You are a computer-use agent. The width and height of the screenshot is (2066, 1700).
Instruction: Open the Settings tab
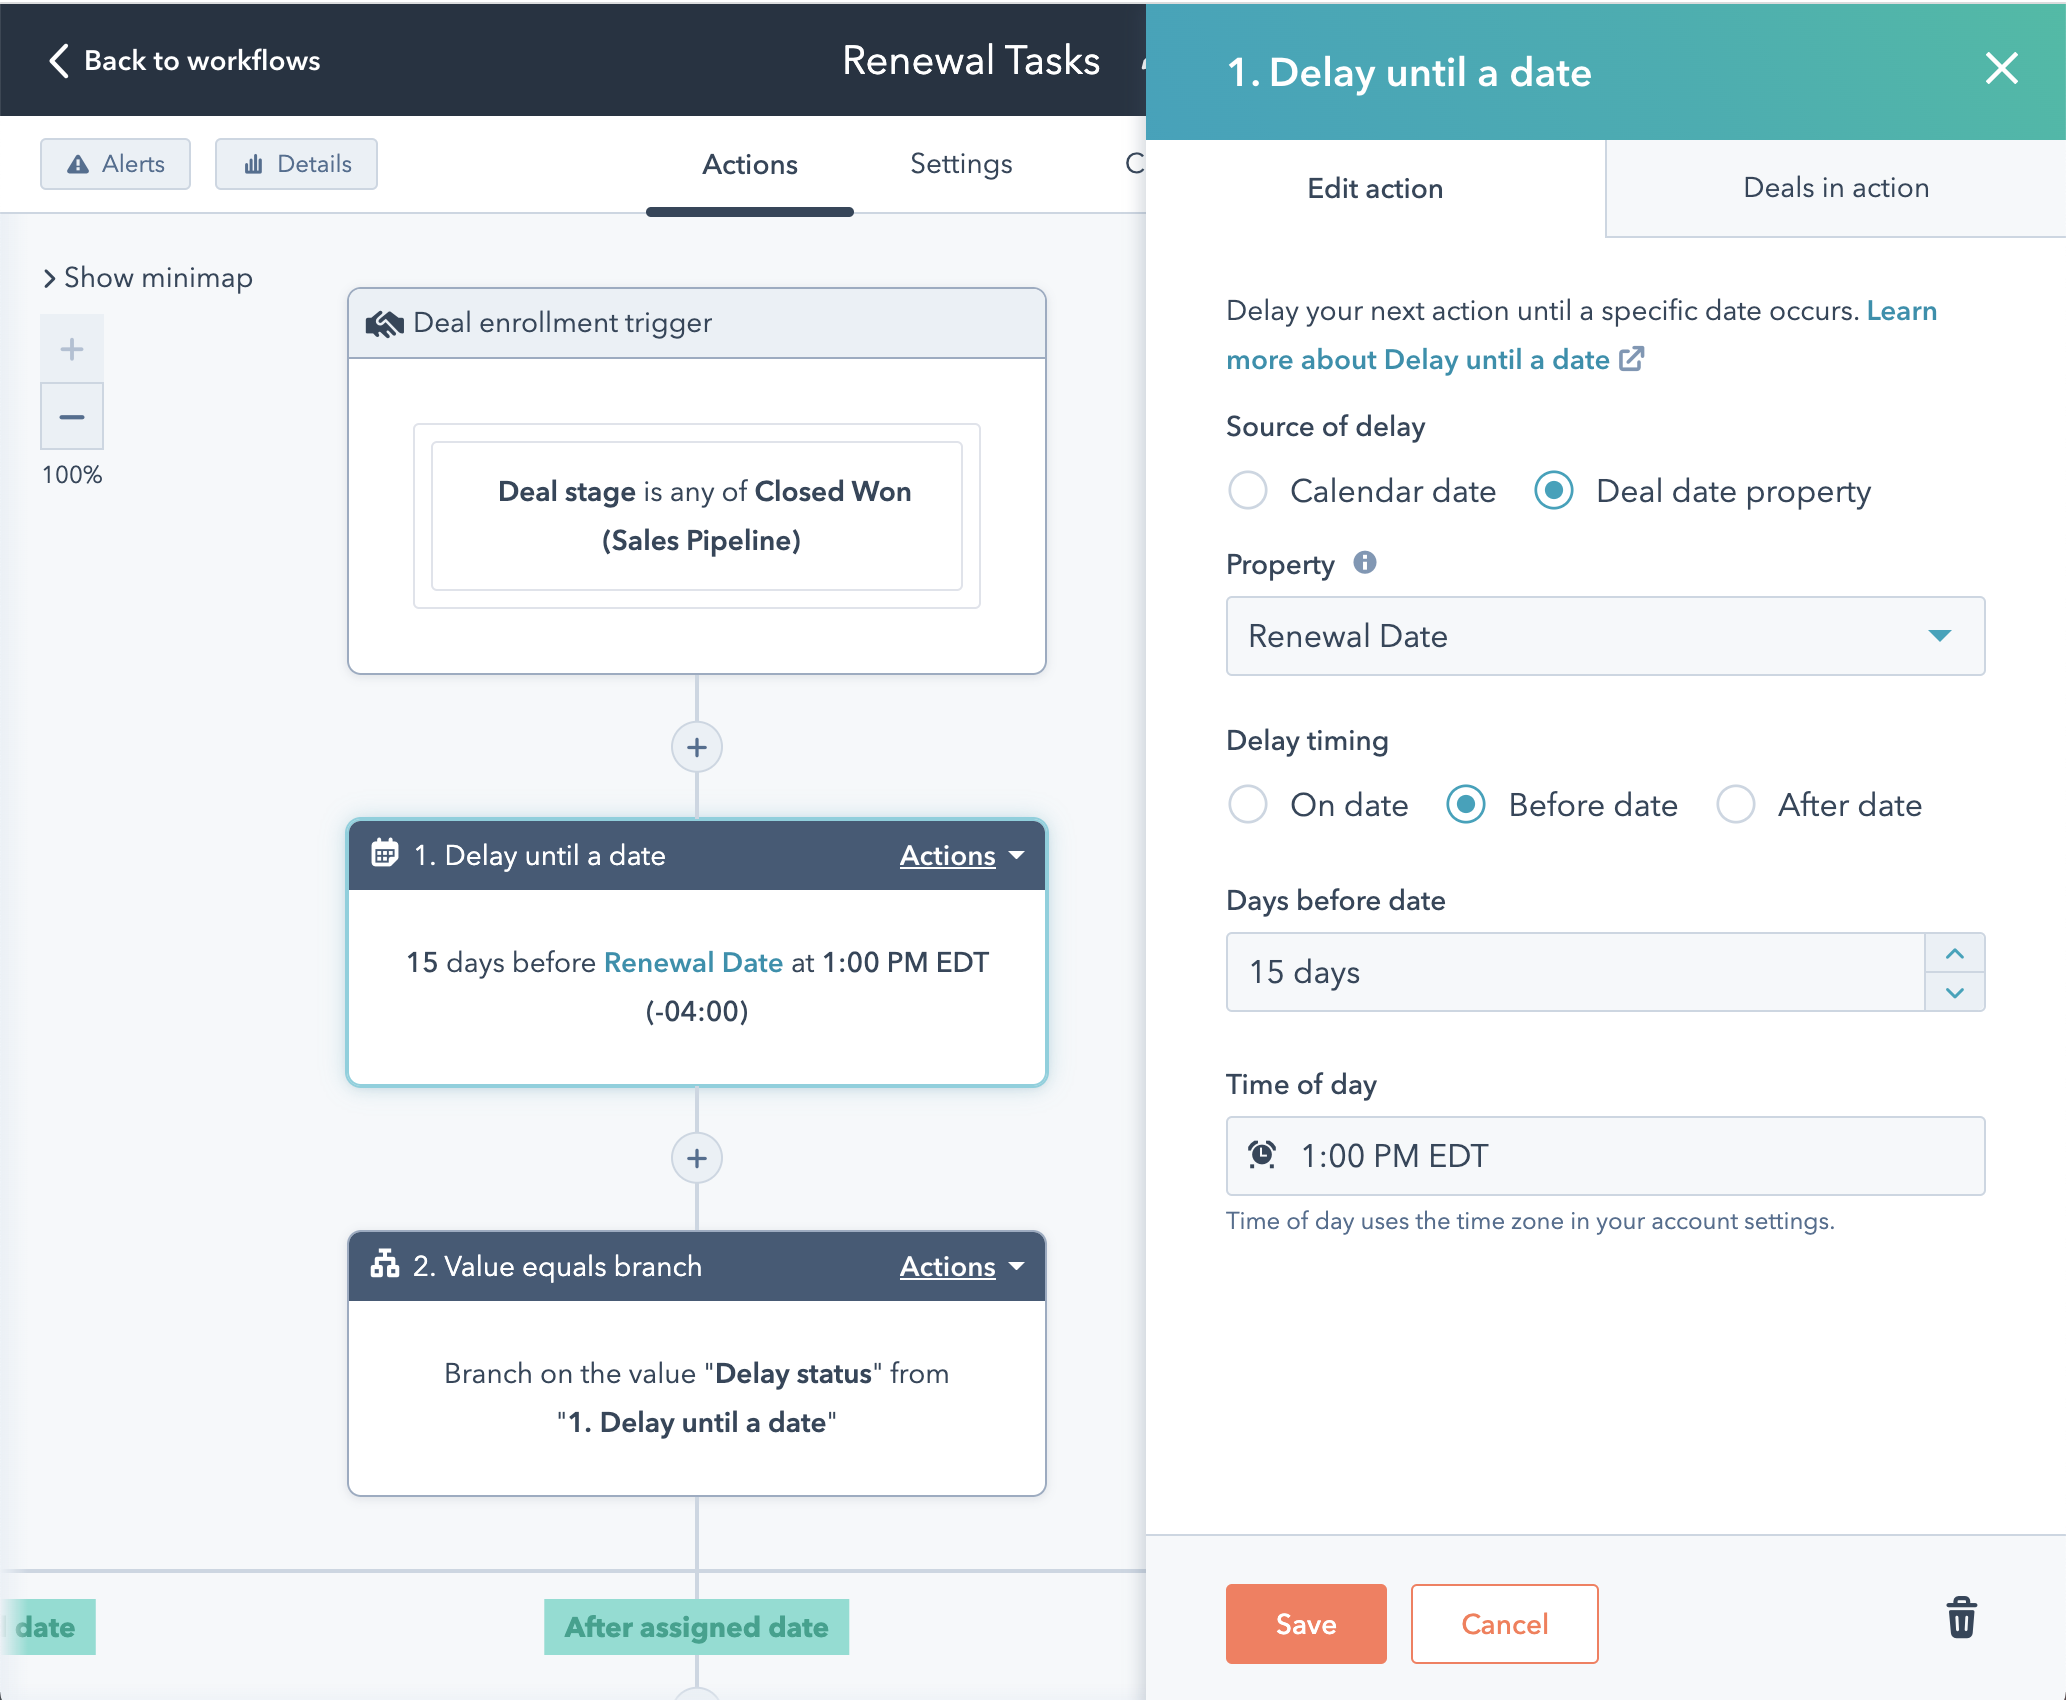point(960,164)
